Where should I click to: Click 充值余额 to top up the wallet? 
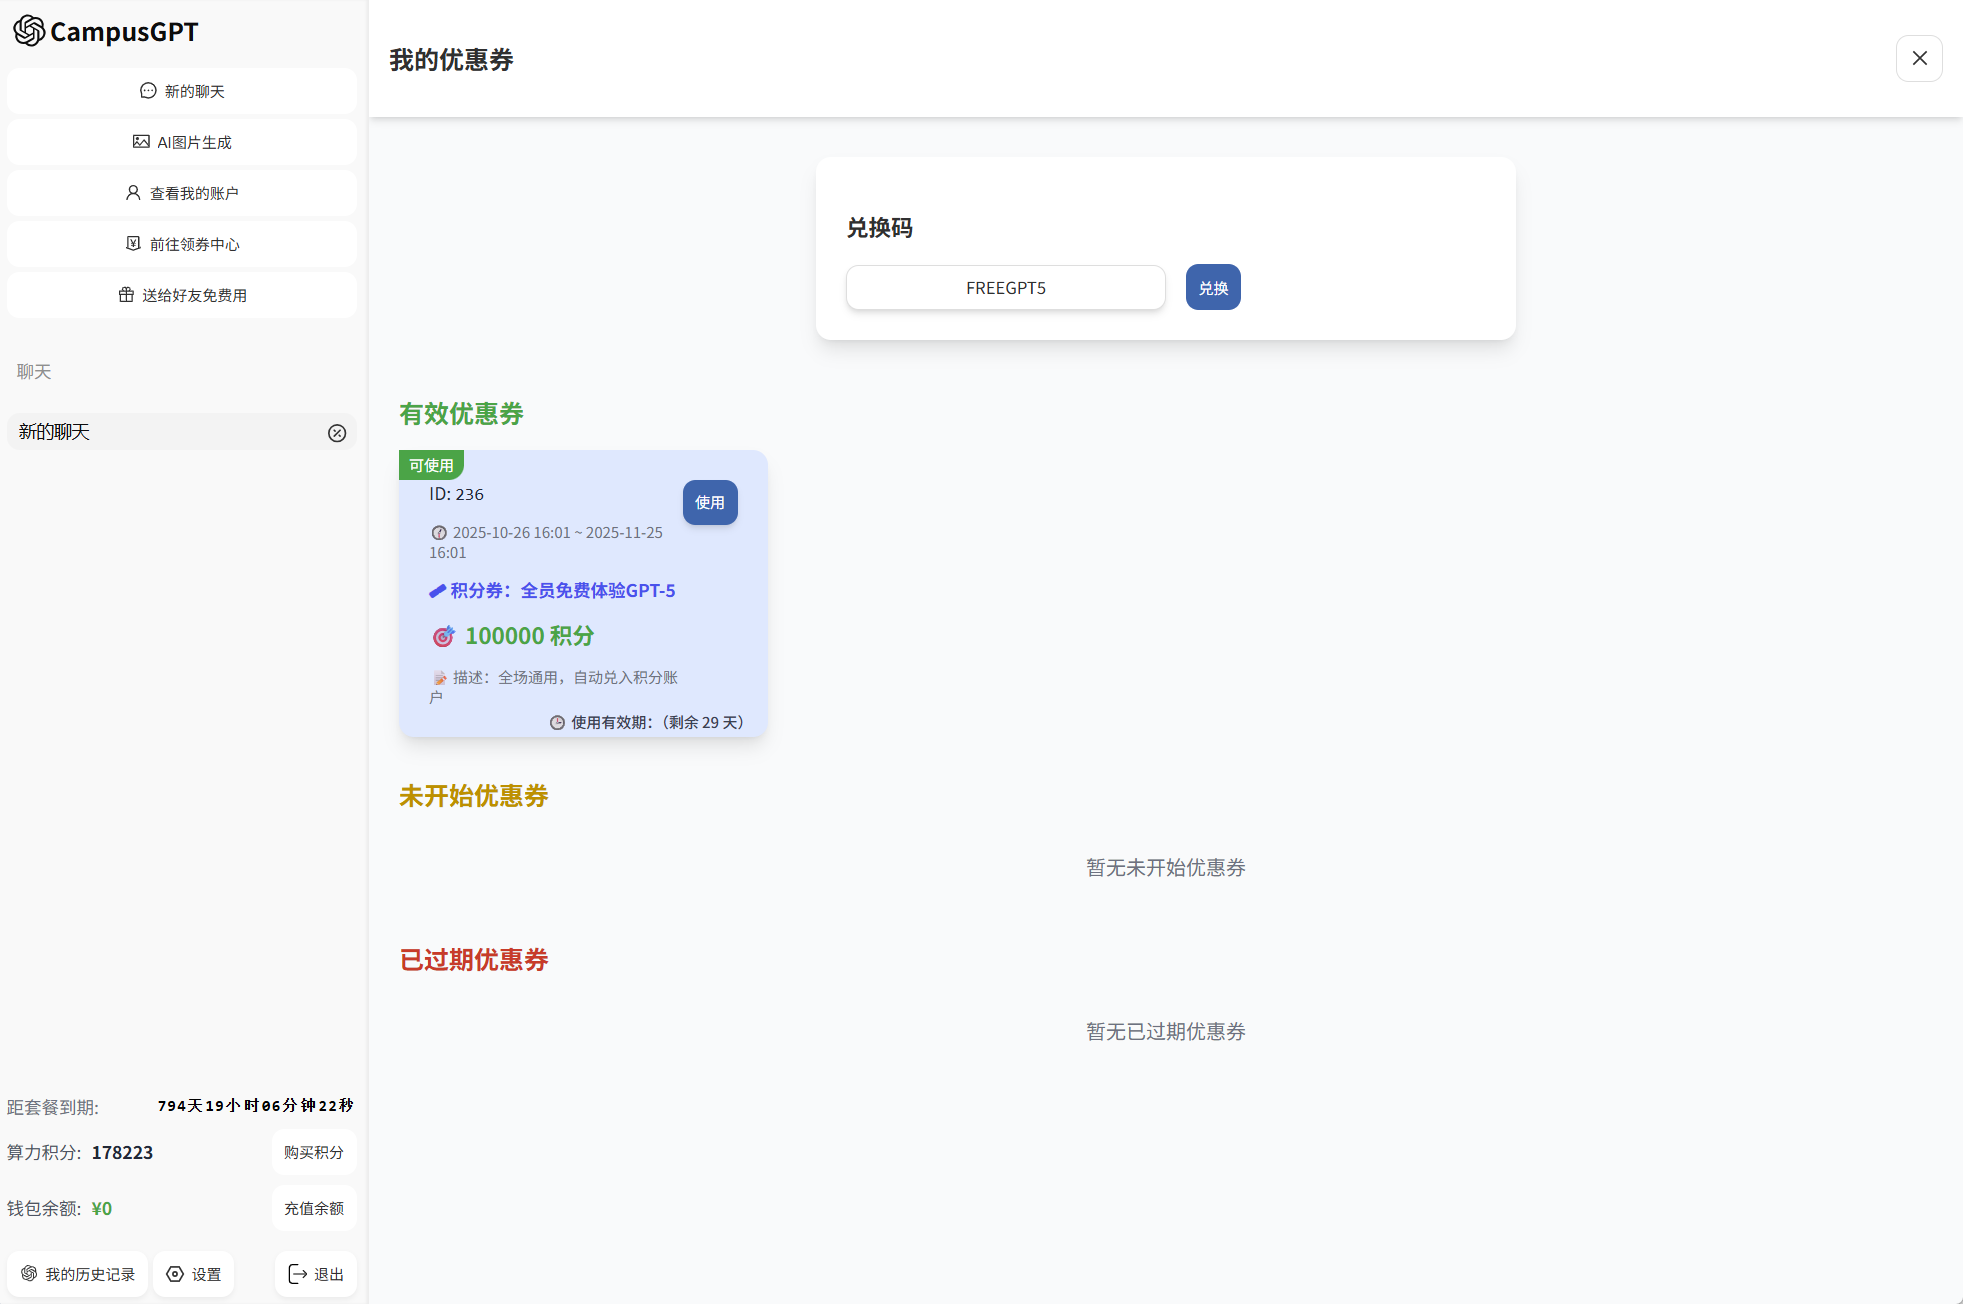tap(313, 1208)
